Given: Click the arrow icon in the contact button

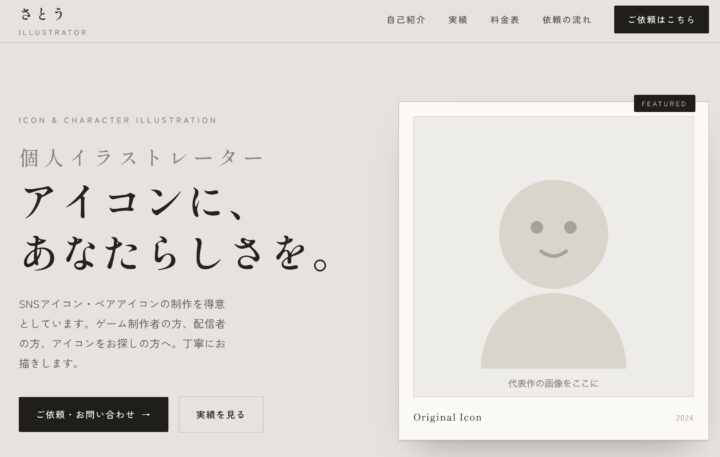Looking at the screenshot, I should click(146, 414).
